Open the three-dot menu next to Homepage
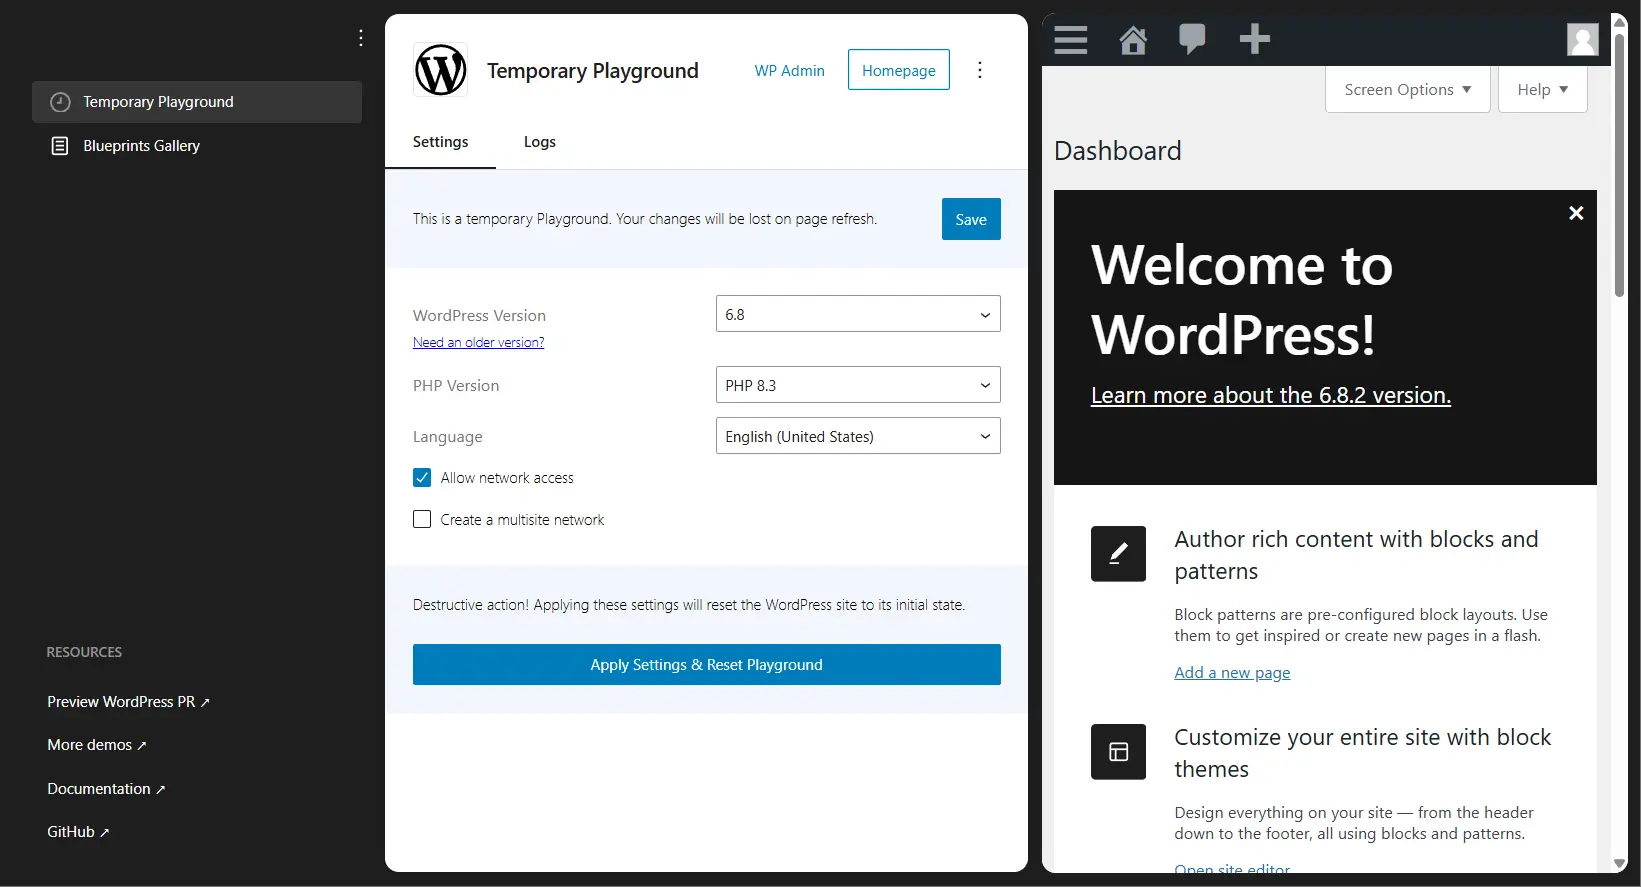This screenshot has height=887, width=1641. click(980, 70)
